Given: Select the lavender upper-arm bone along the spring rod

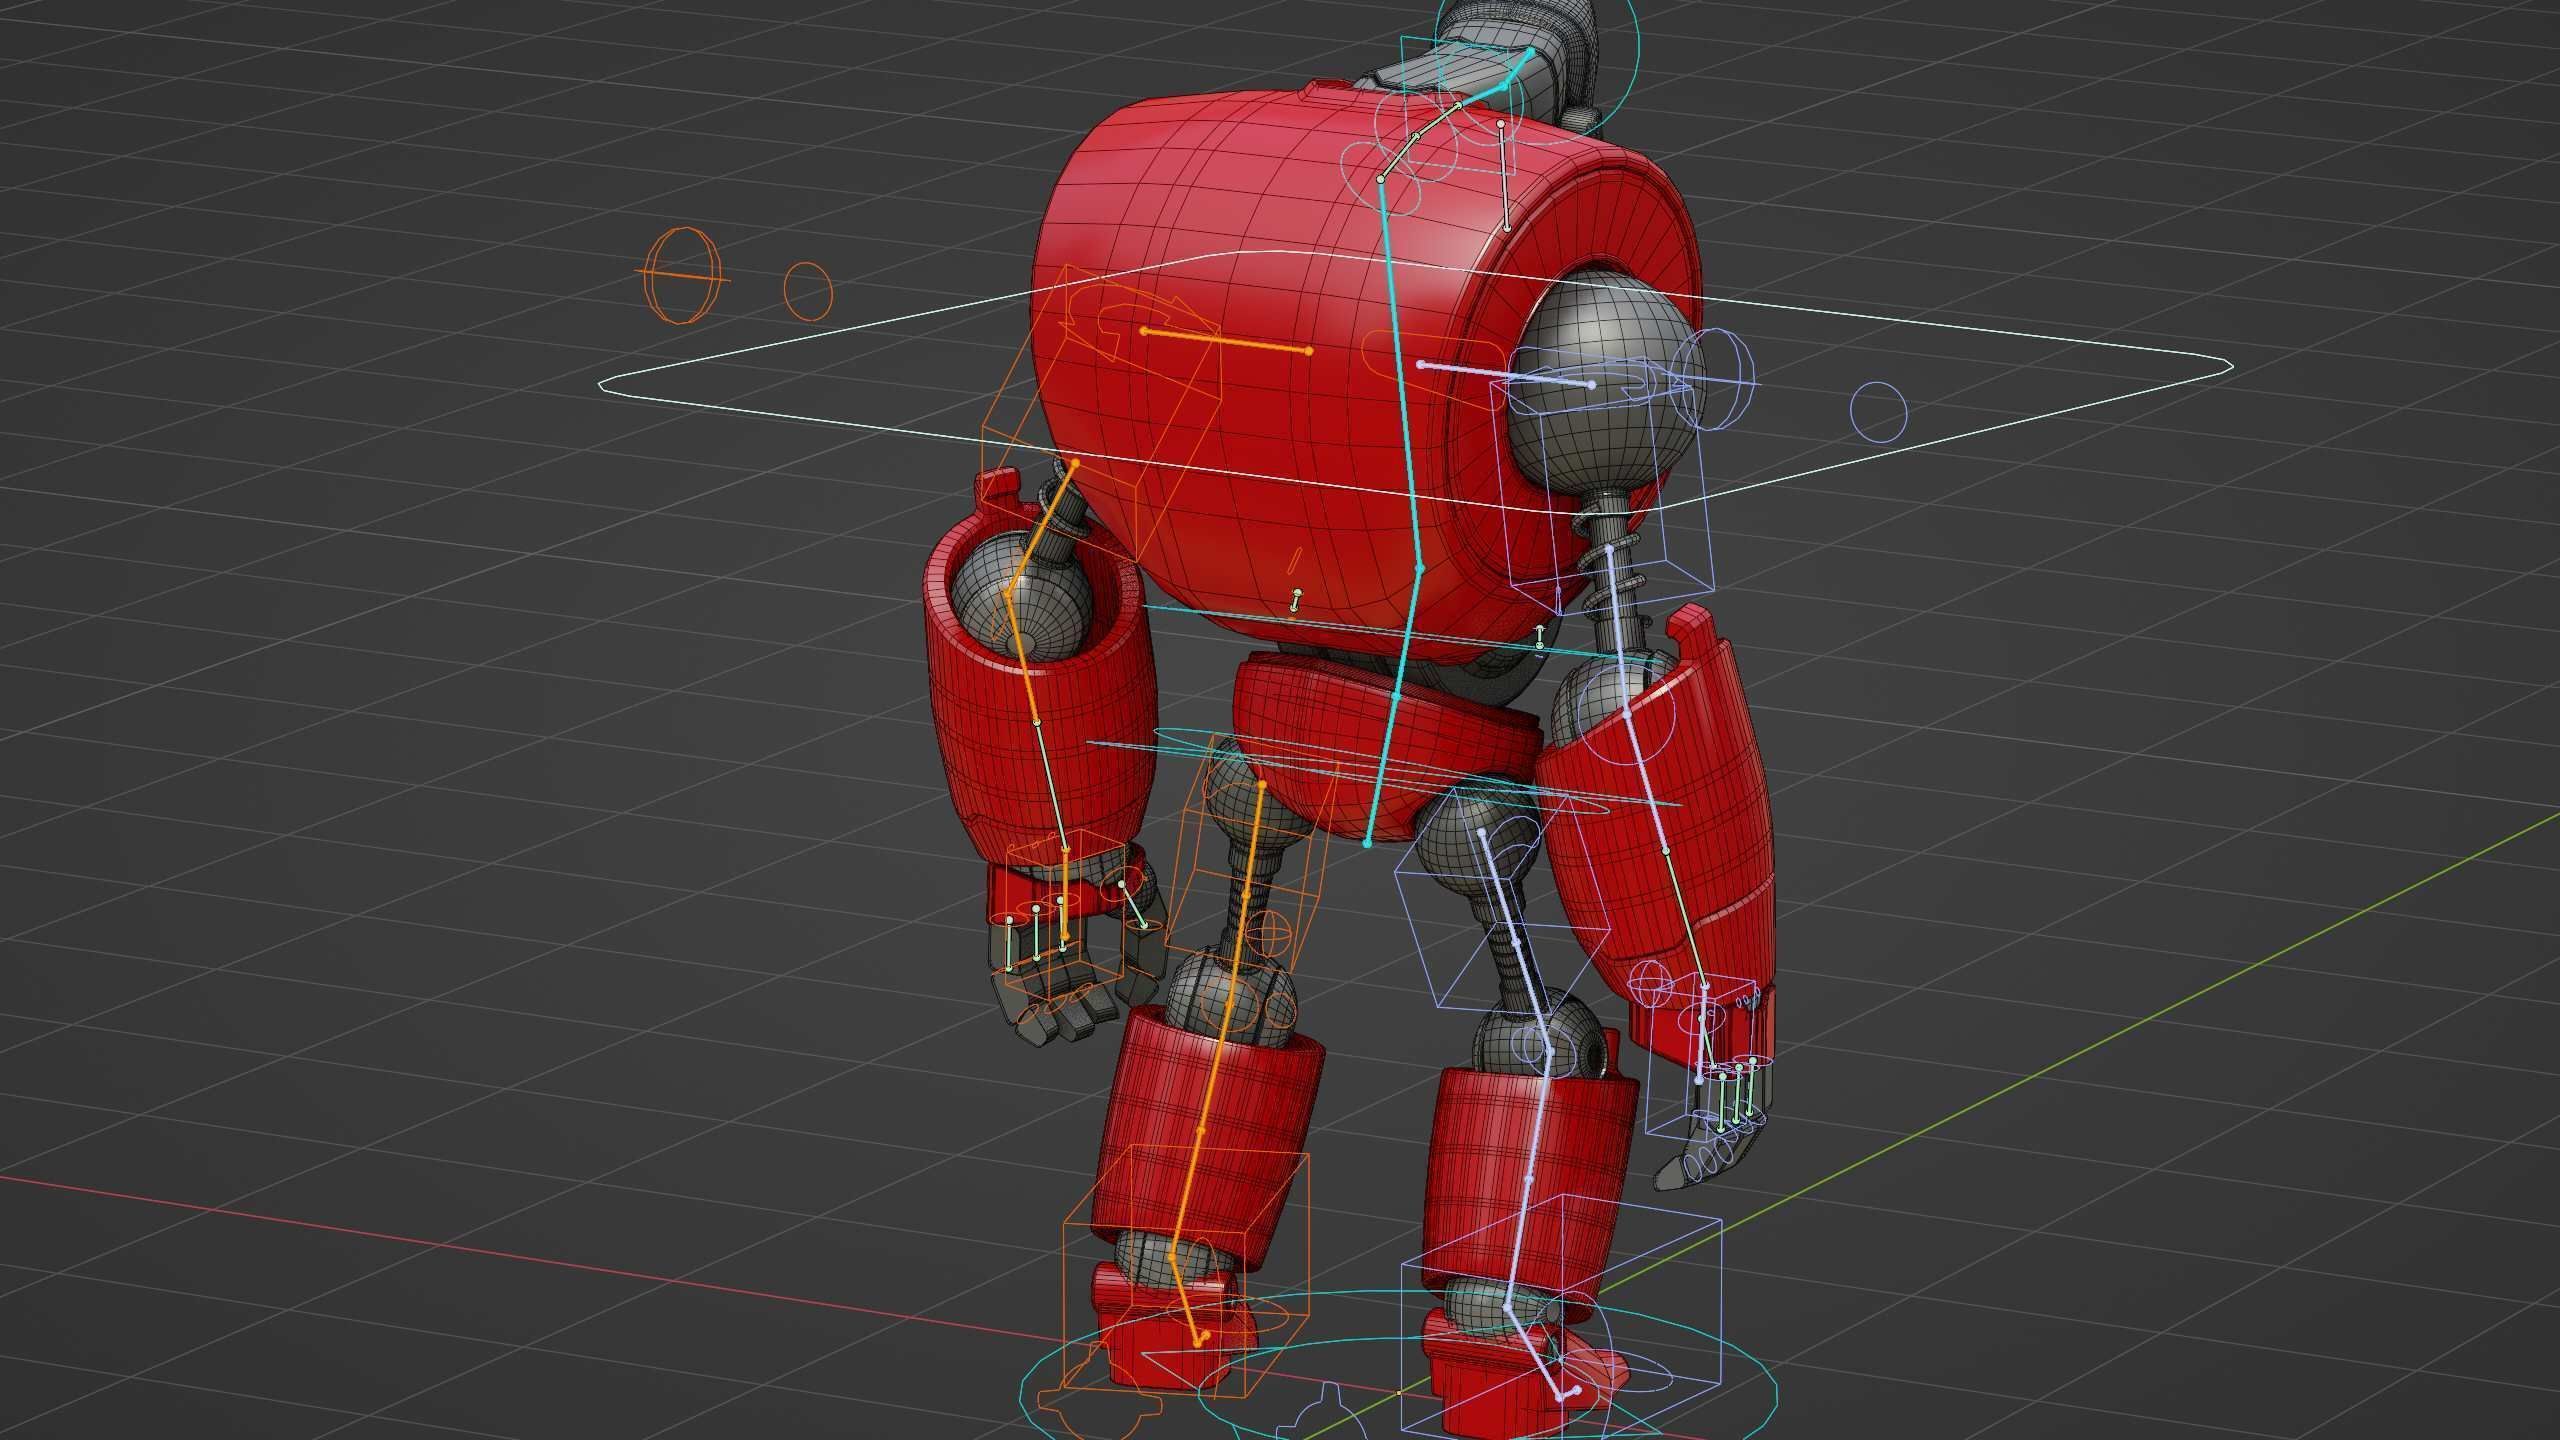Looking at the screenshot, I should click(1618, 630).
